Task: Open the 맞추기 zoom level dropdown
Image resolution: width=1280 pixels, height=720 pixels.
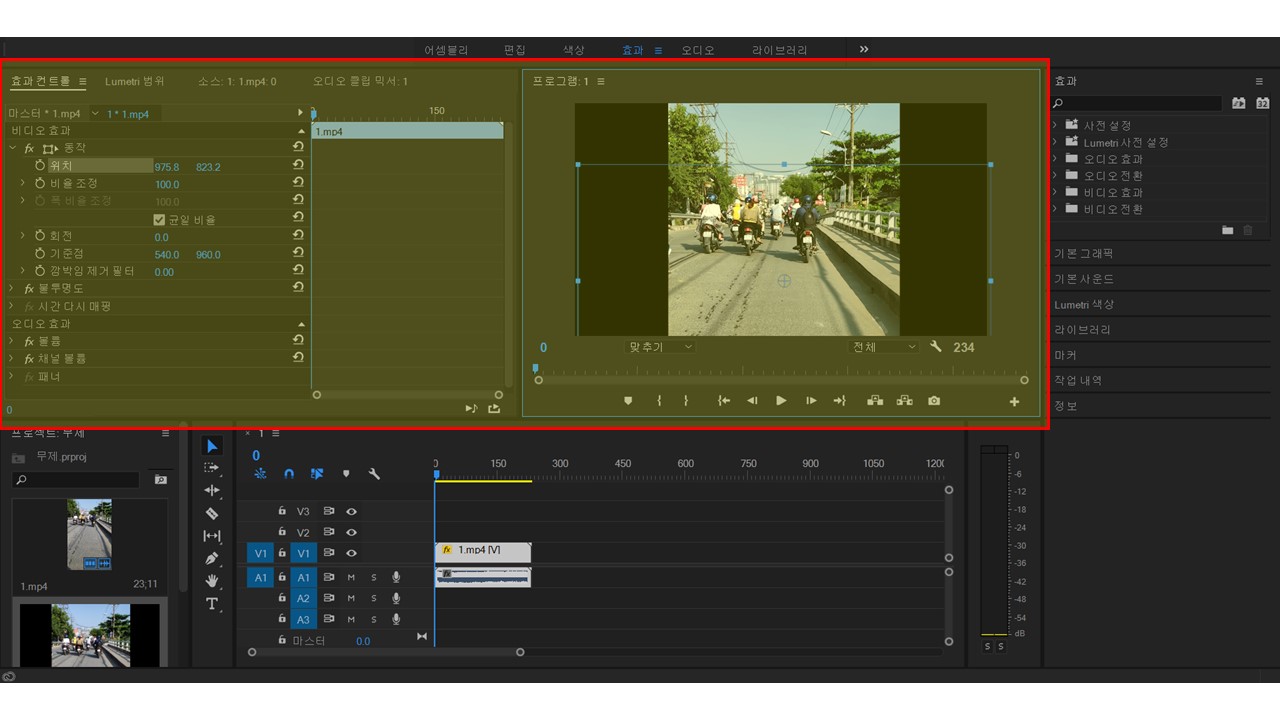Action: click(x=660, y=347)
